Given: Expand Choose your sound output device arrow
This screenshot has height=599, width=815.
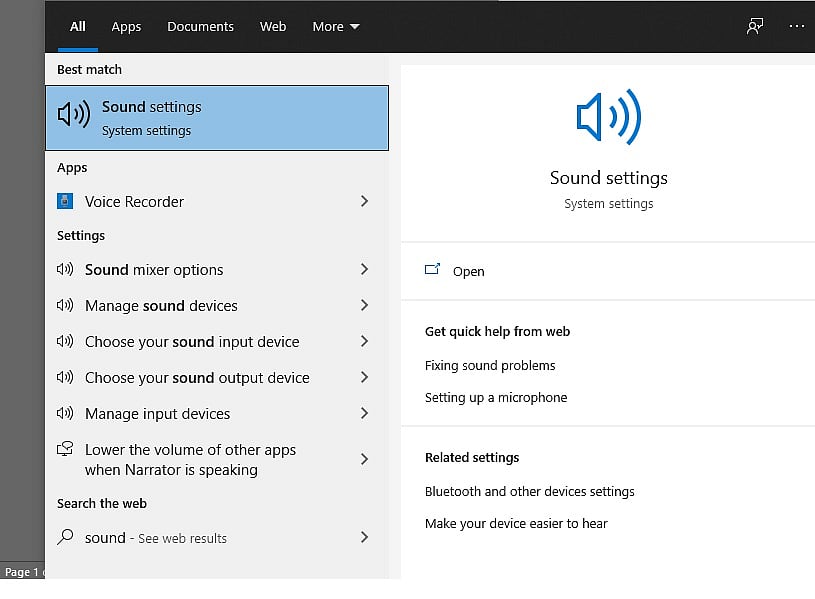Looking at the screenshot, I should pos(364,377).
